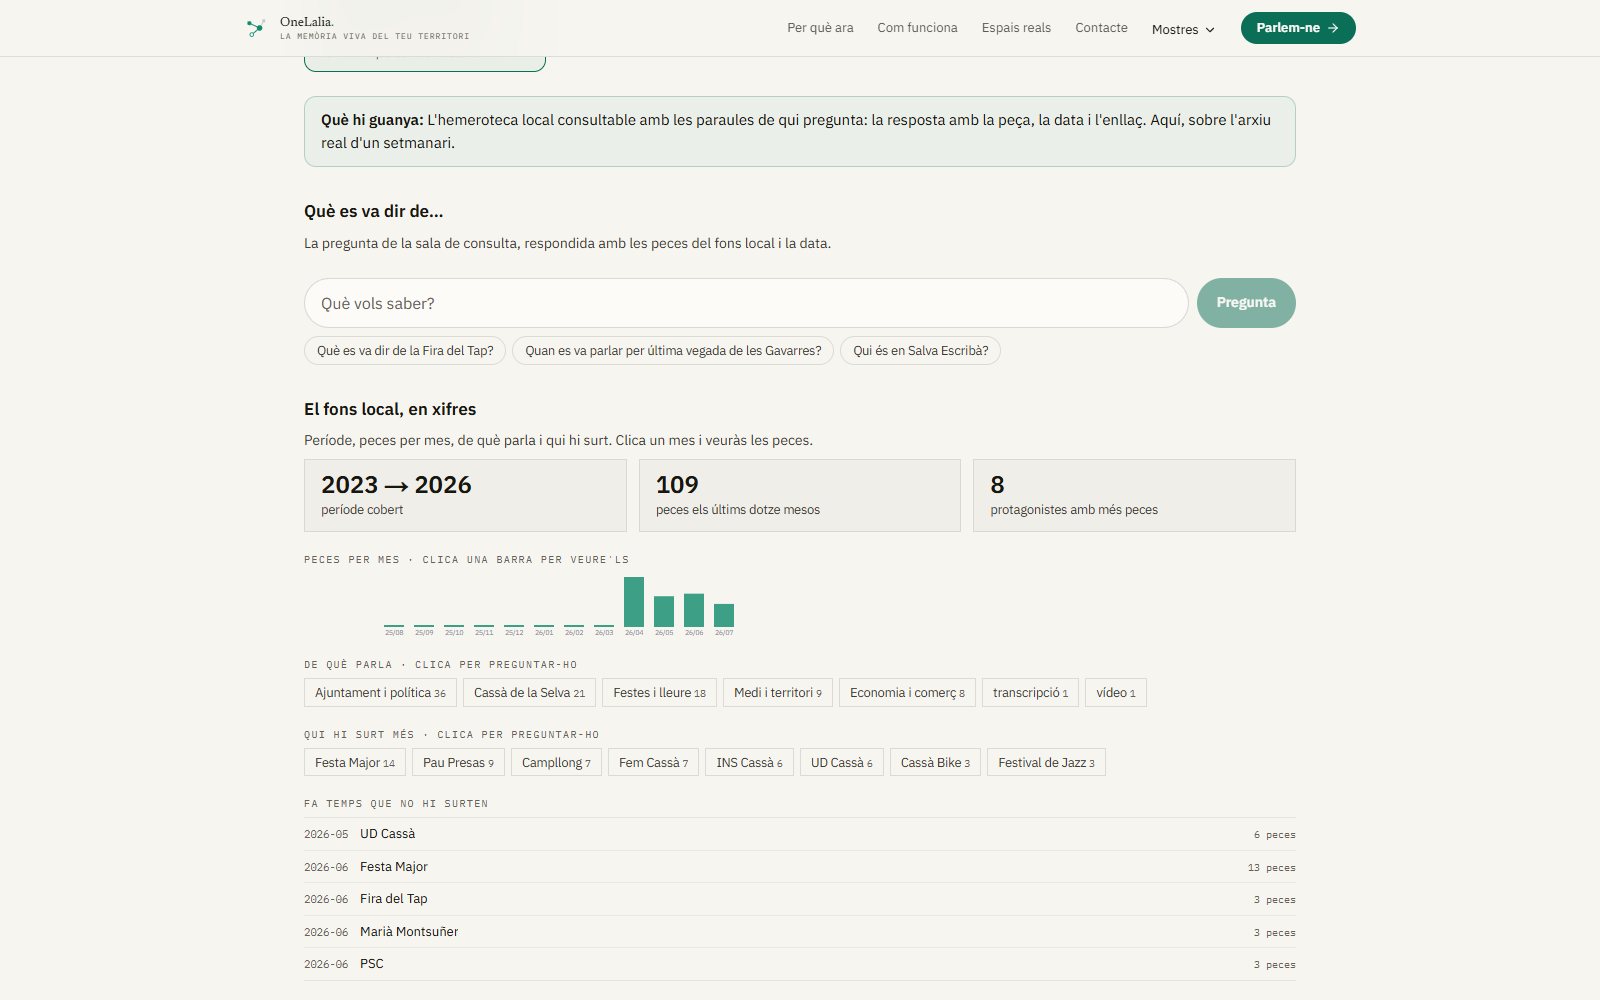
Task: Click the INS Cassà tag
Action: [x=749, y=763]
